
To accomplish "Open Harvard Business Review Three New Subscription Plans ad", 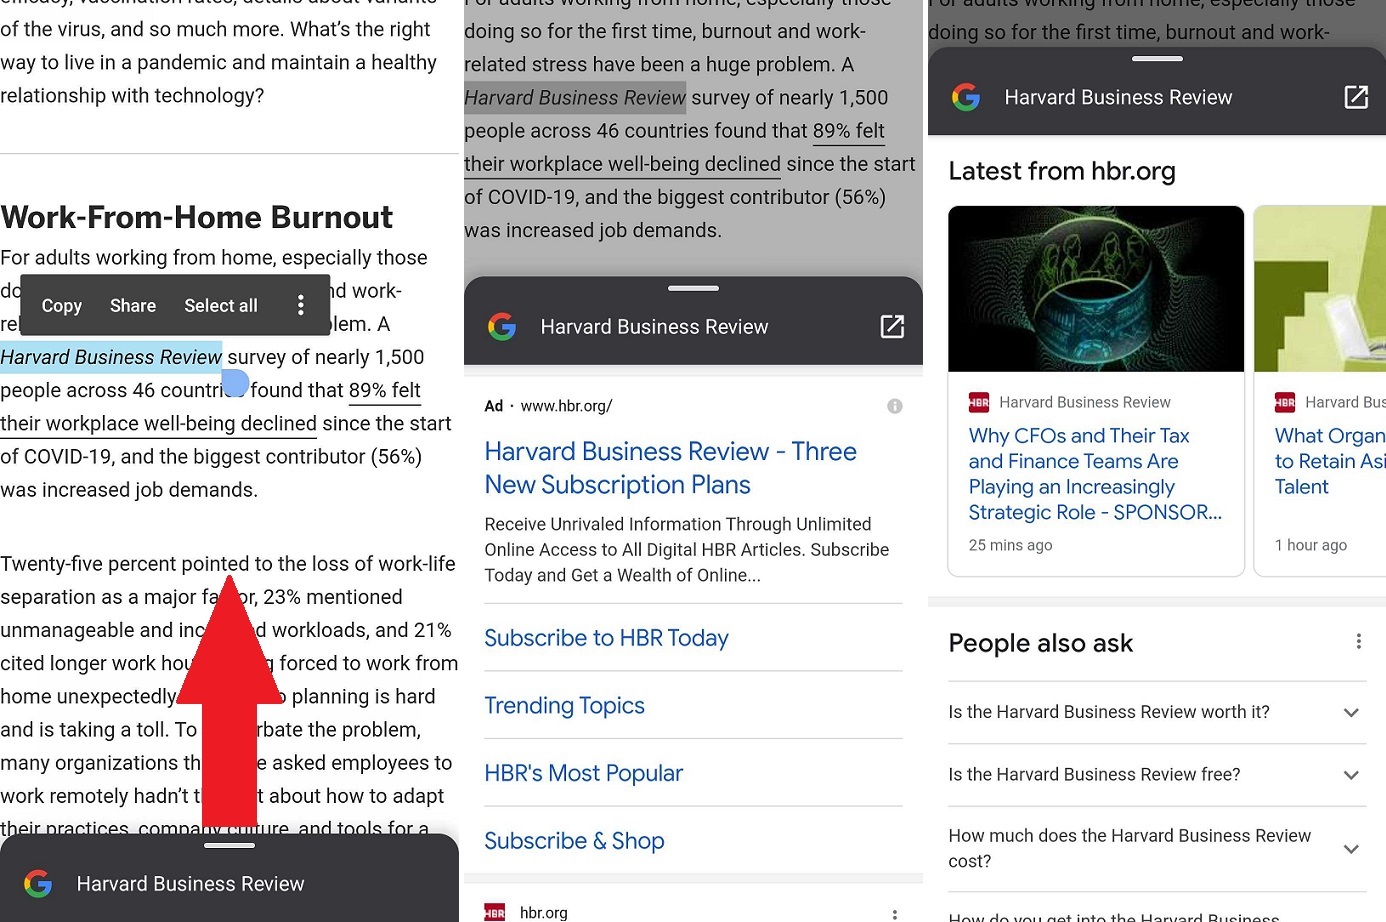I will point(670,468).
